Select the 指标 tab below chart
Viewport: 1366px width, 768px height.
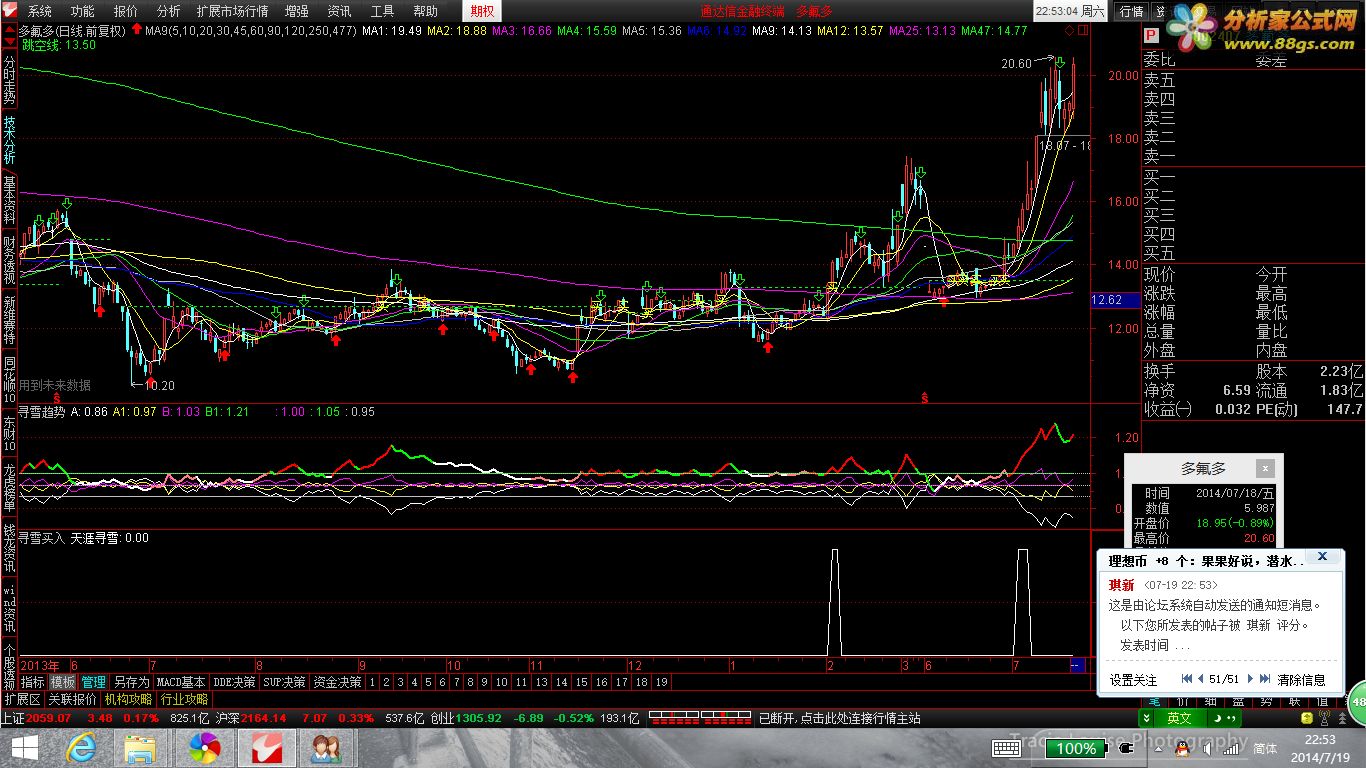pos(33,682)
